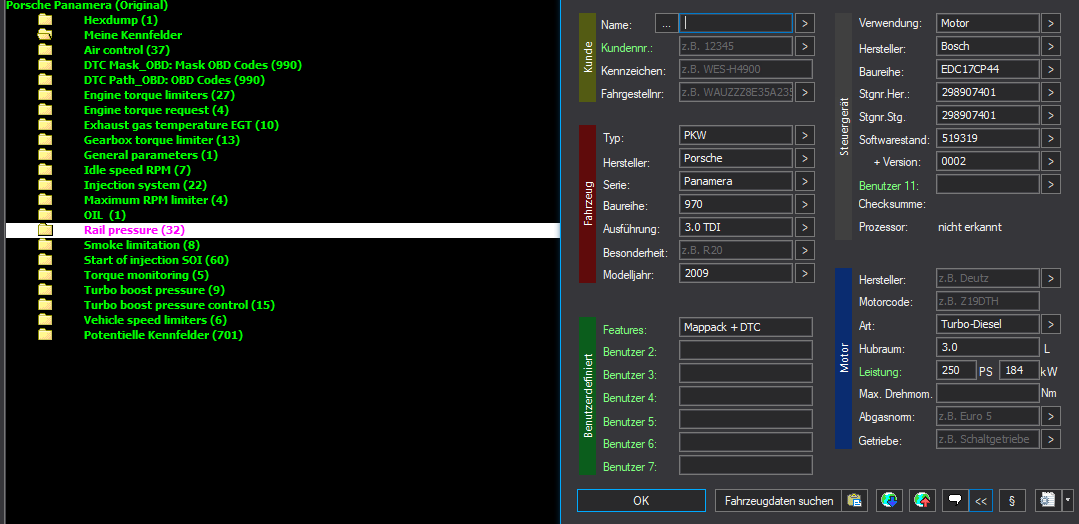Click the folder icon of Torque monitoring
Viewport: 1079px width, 524px height.
45,275
